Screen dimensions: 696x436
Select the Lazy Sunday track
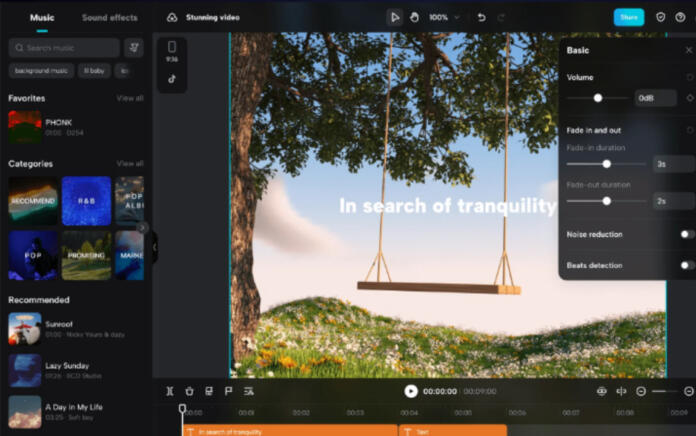click(75, 370)
